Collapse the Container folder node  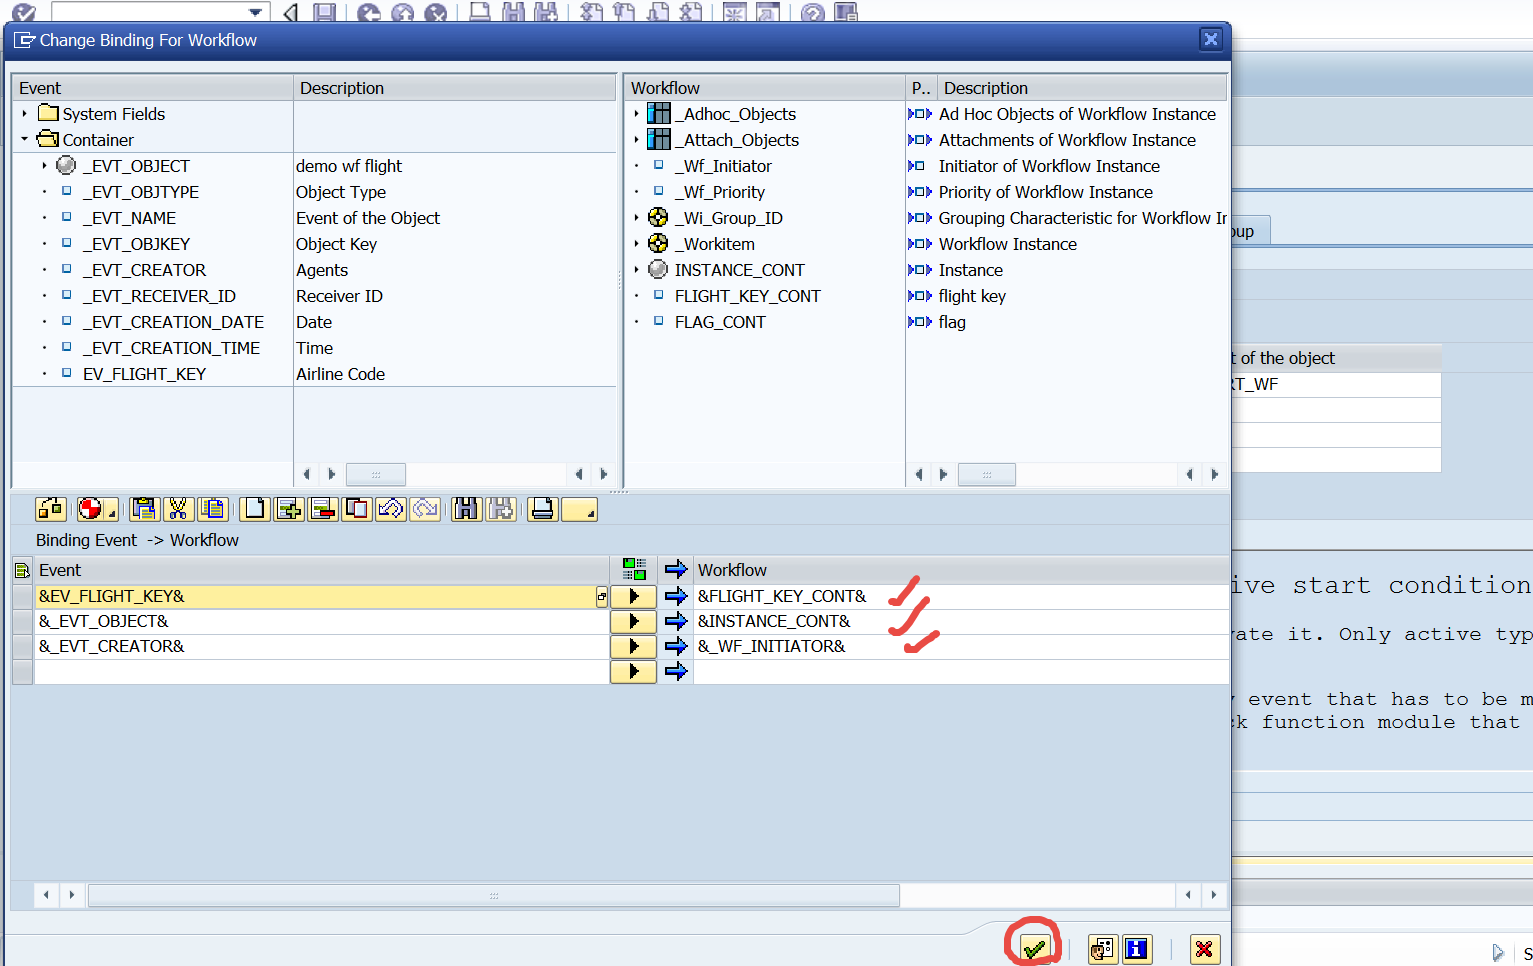coord(24,140)
